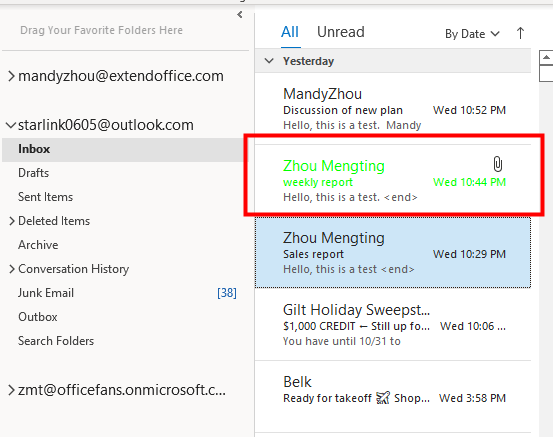Reverse sort order with the up arrow

(x=520, y=34)
